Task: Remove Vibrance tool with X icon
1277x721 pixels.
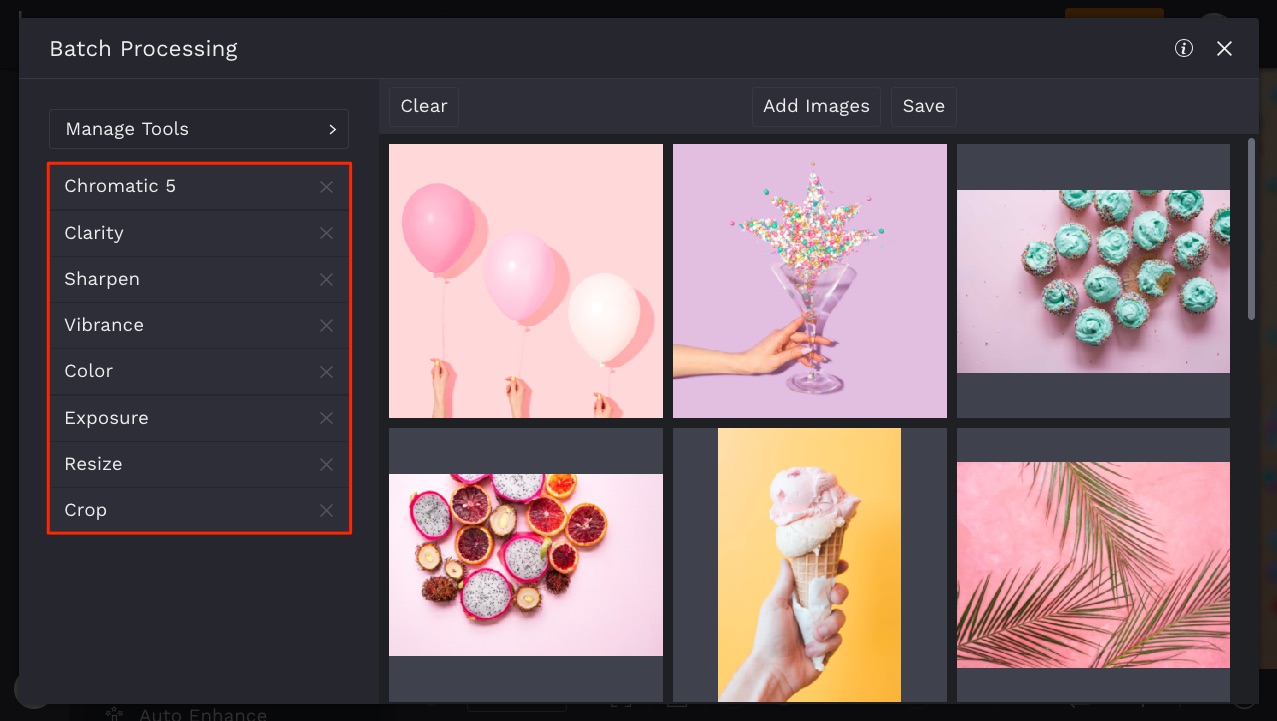Action: tap(326, 326)
